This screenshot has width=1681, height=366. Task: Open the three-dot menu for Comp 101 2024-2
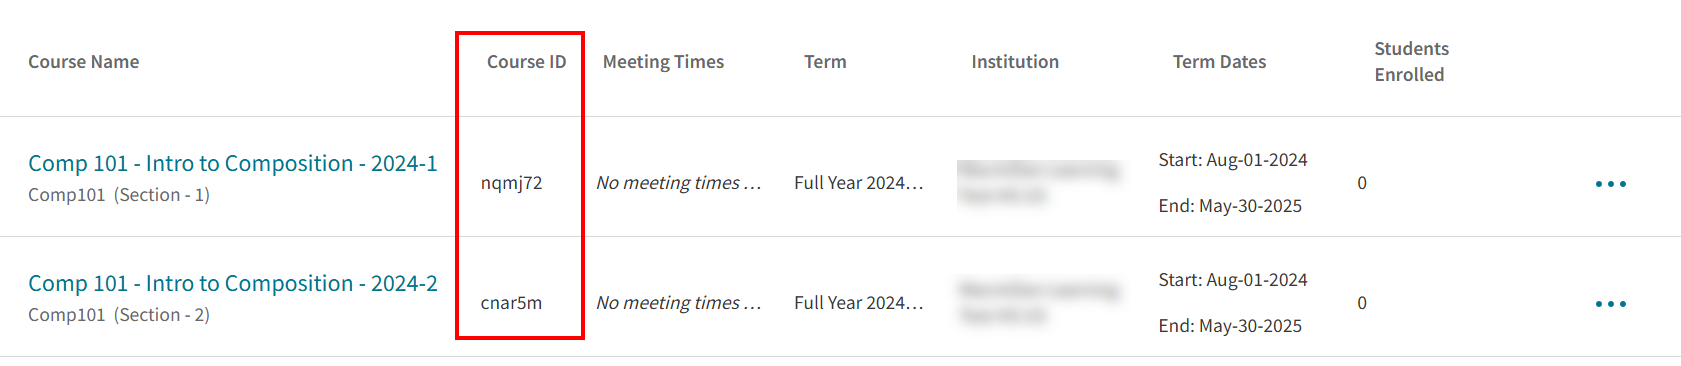1610,304
